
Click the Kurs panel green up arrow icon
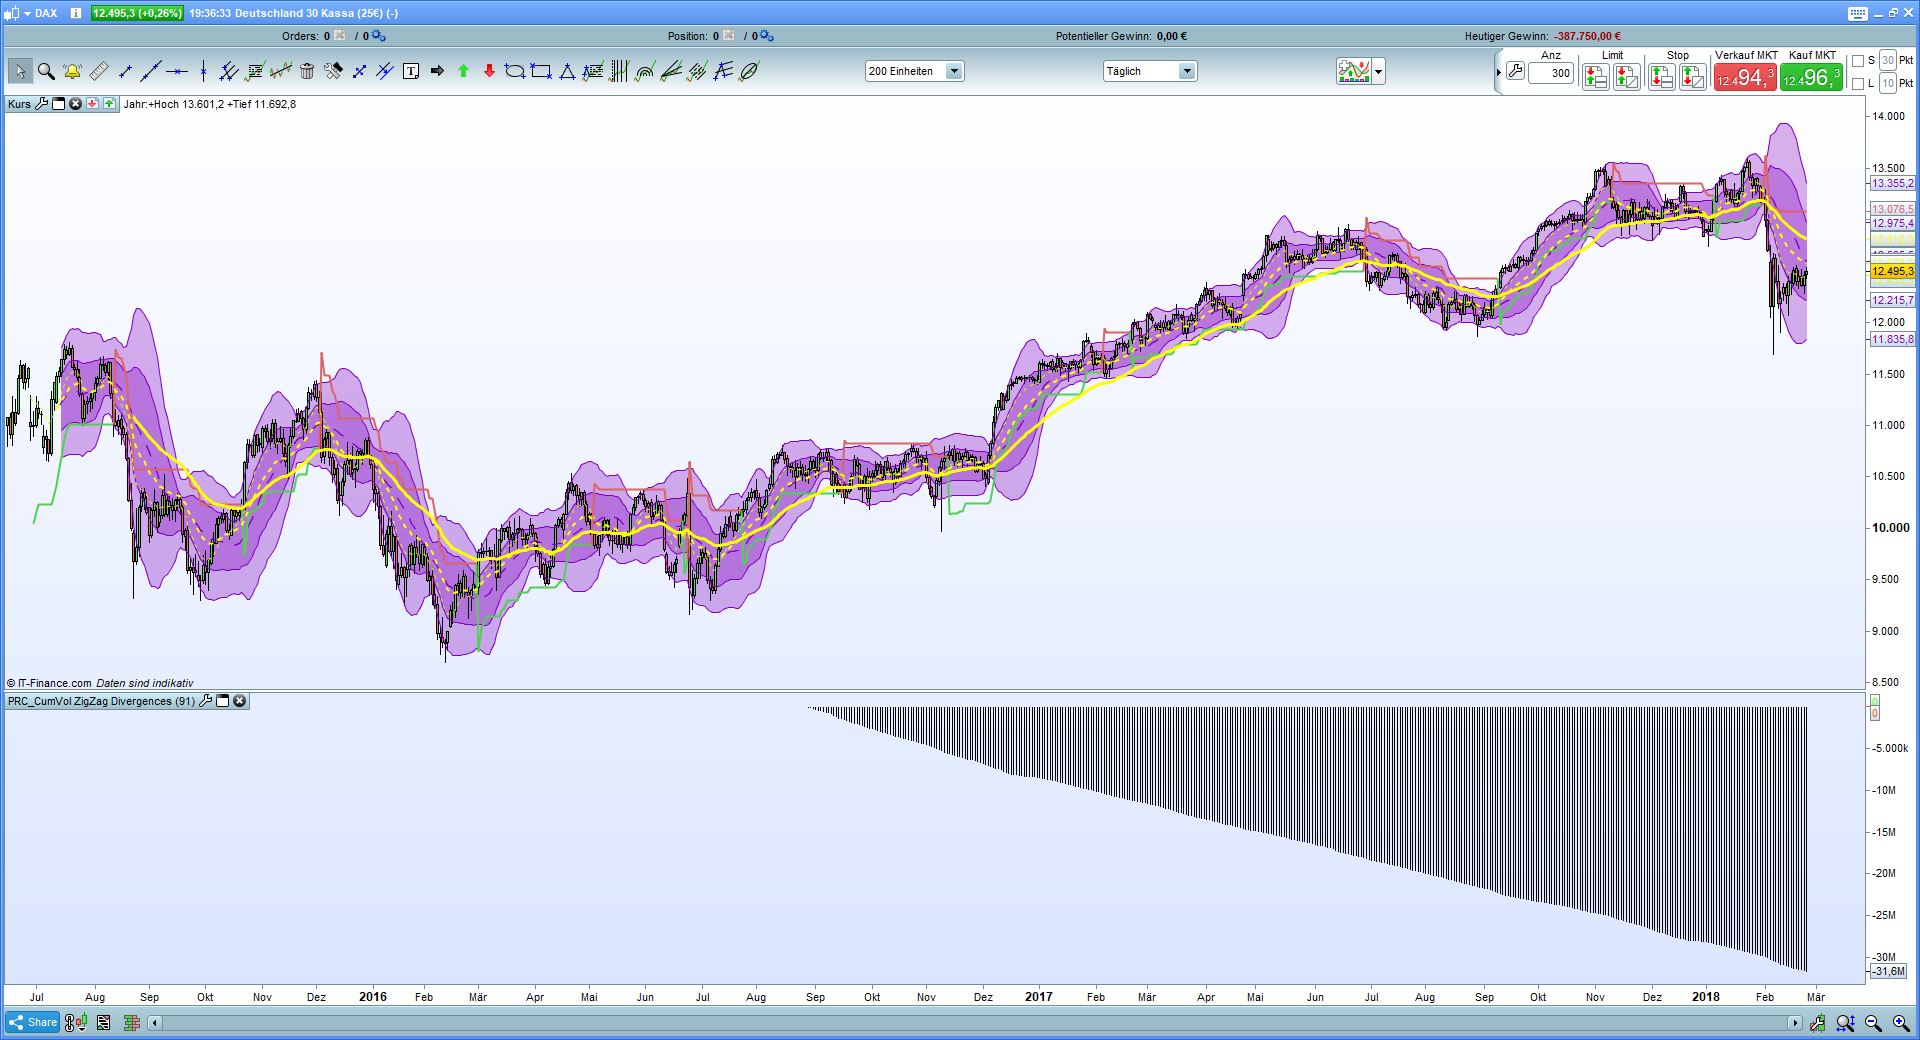[x=108, y=104]
